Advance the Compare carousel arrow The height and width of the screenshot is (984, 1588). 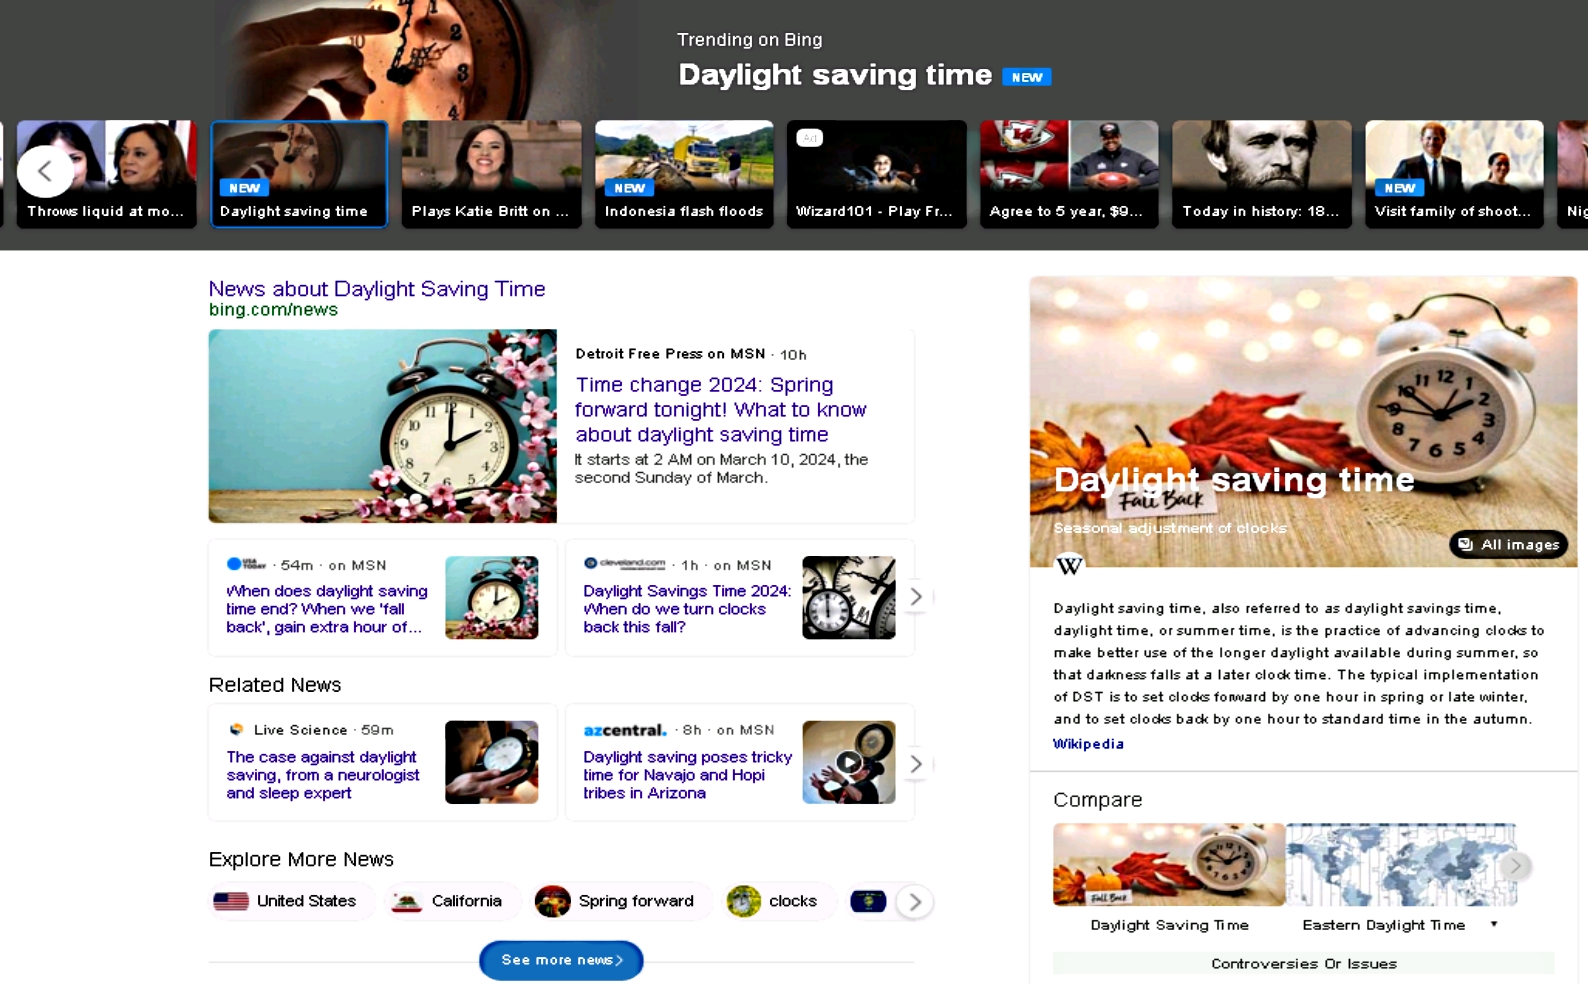1516,866
